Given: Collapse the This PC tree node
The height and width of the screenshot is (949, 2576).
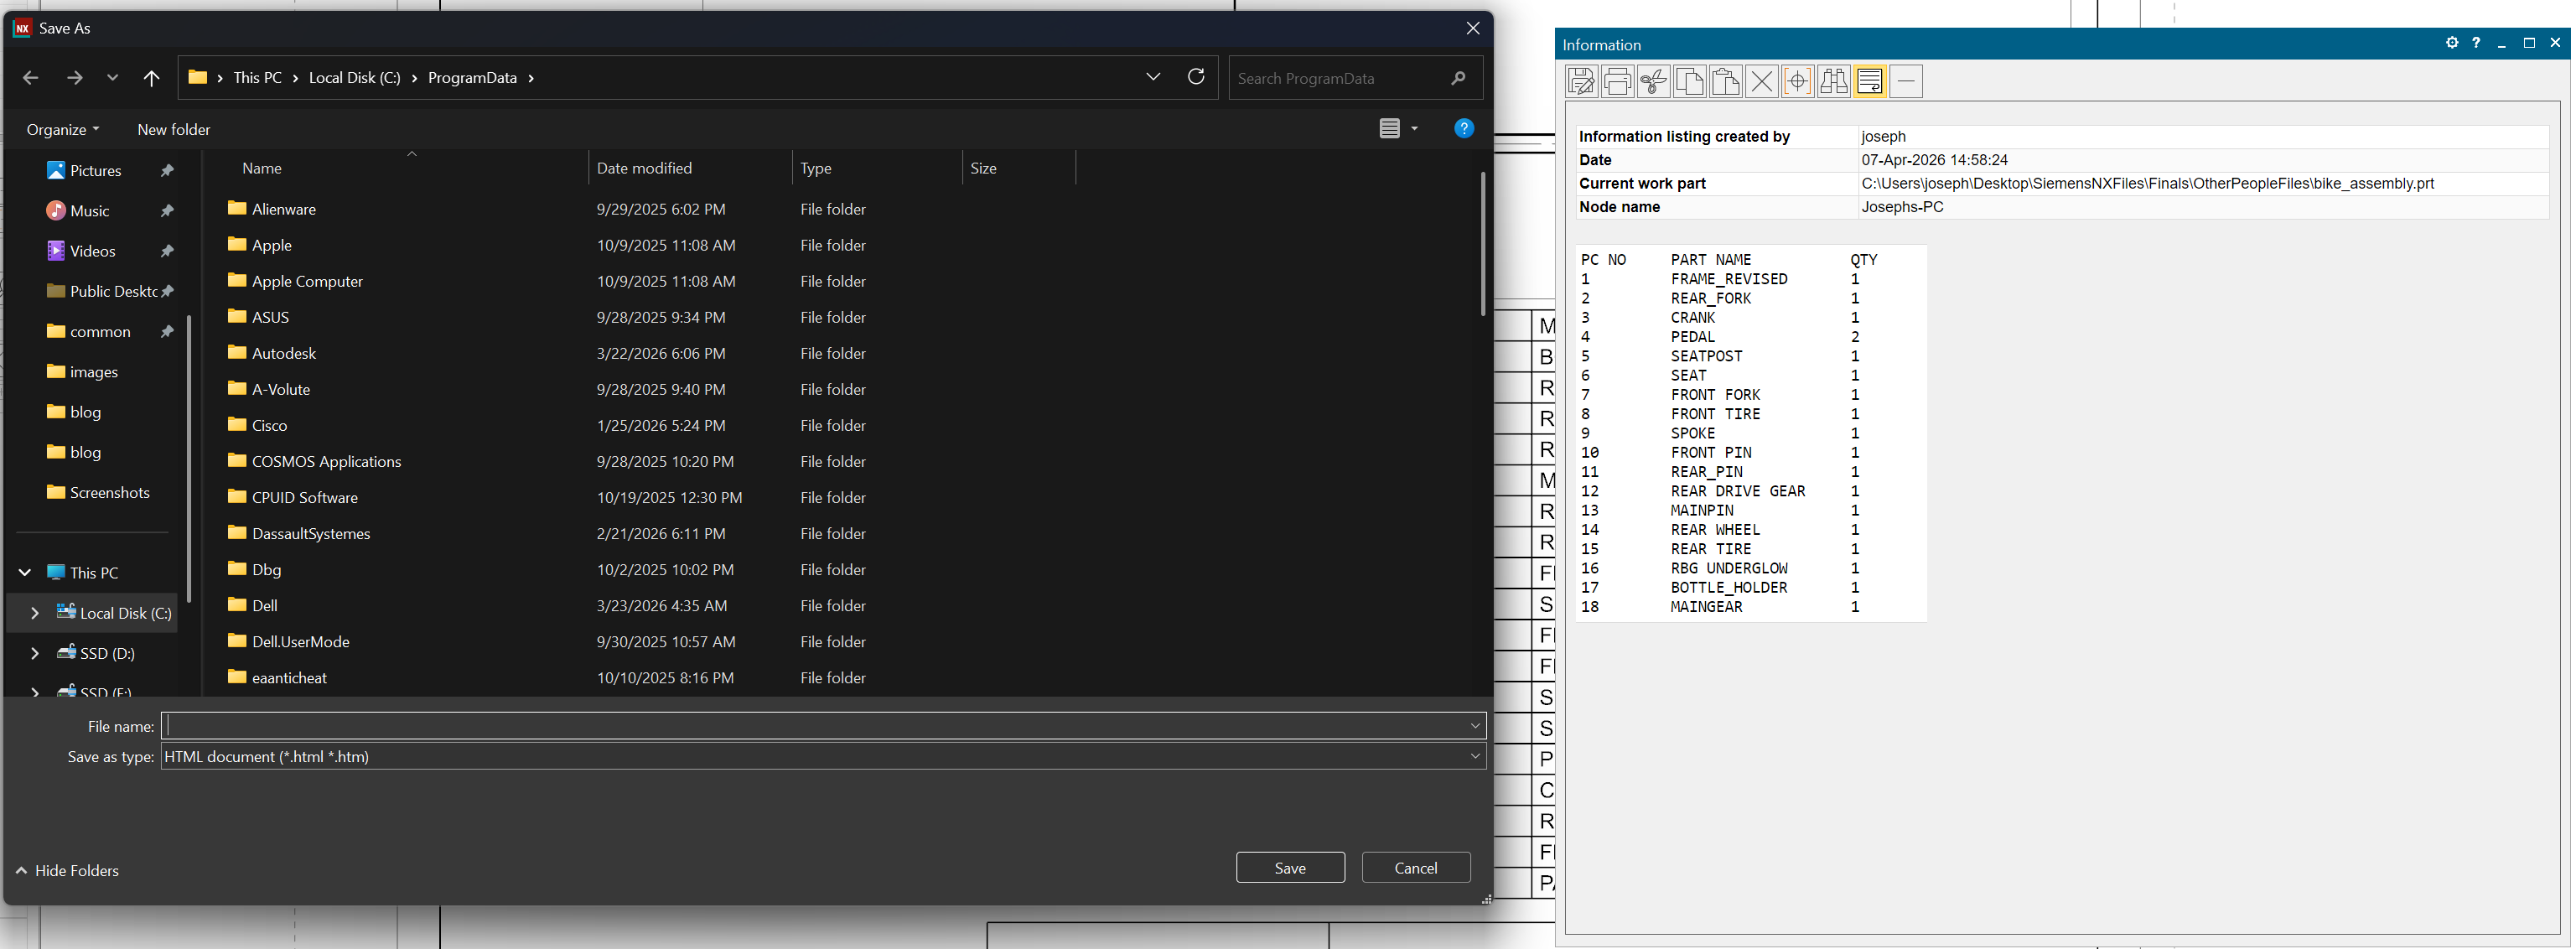Looking at the screenshot, I should click(25, 573).
